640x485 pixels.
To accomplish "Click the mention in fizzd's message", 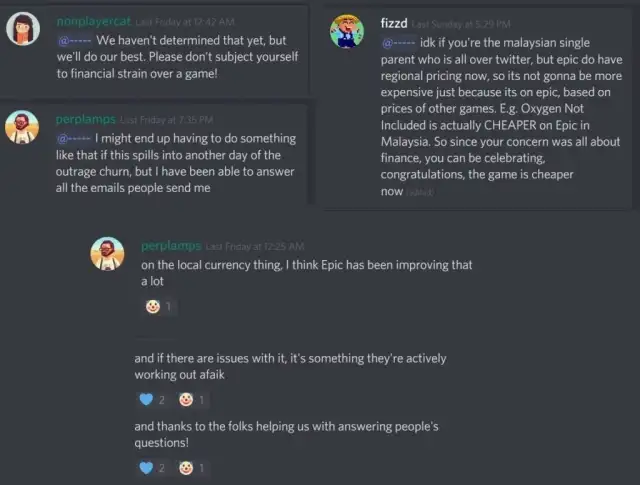I will point(398,42).
